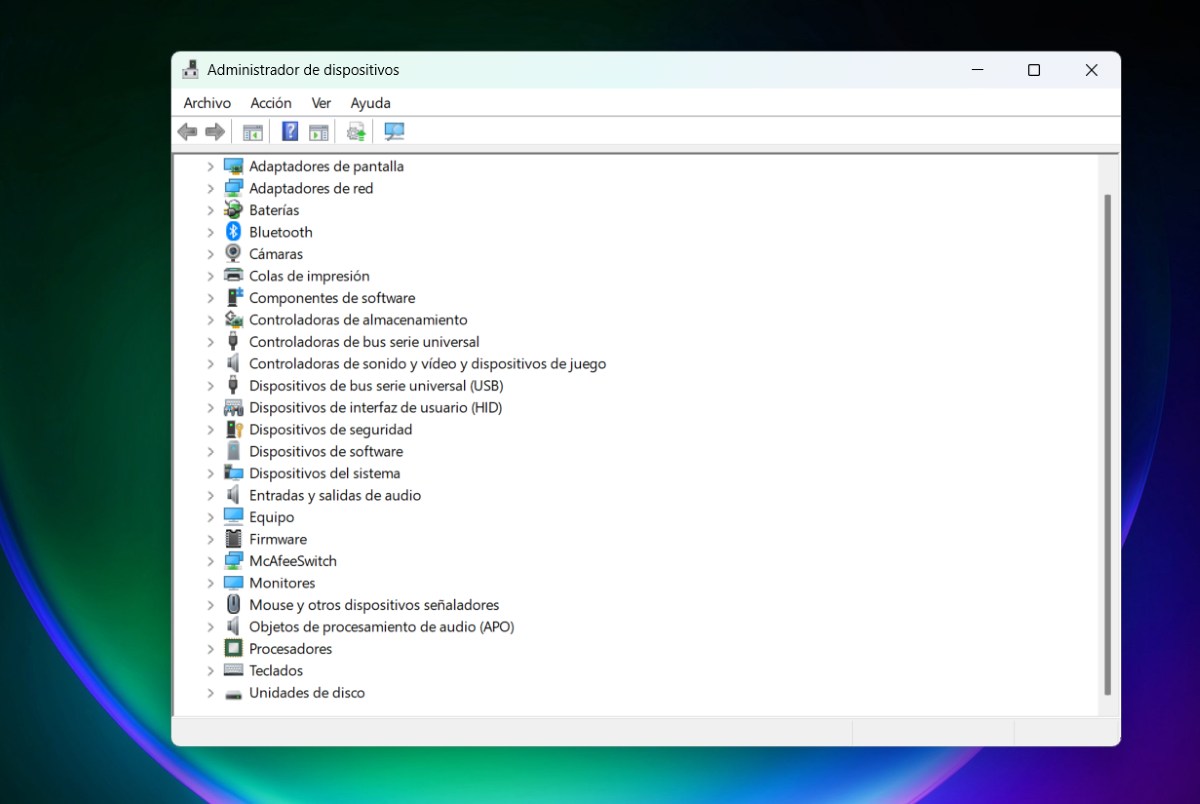Expand the Unidades de disco node

tap(210, 693)
